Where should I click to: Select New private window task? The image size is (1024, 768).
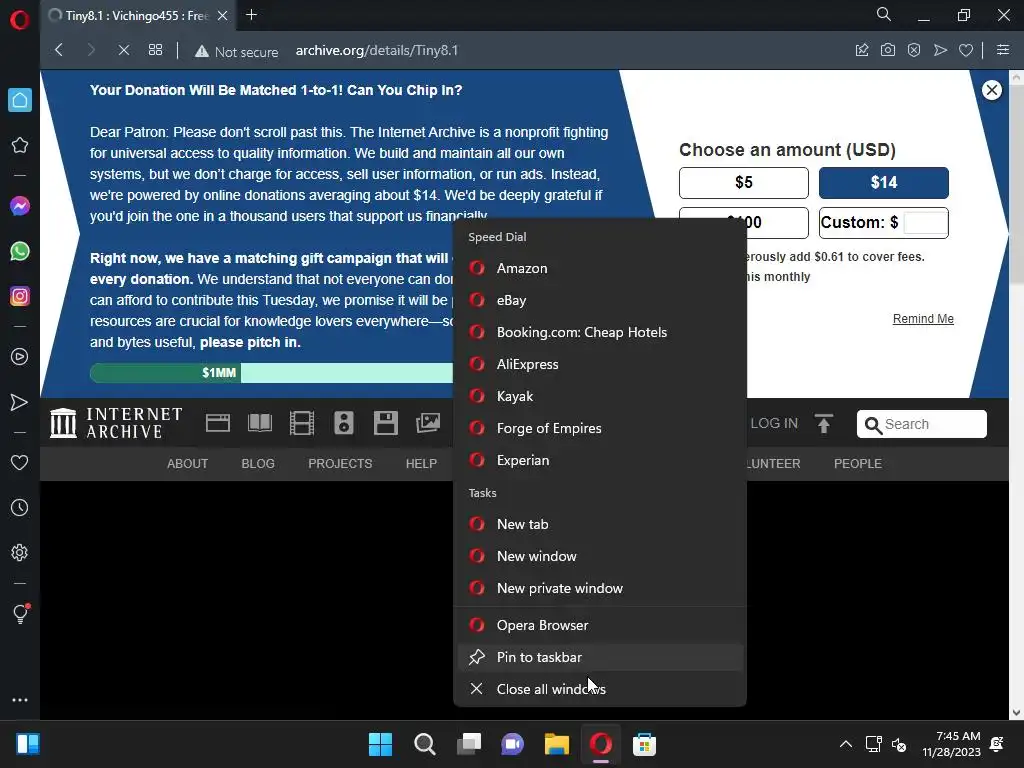[x=600, y=588]
